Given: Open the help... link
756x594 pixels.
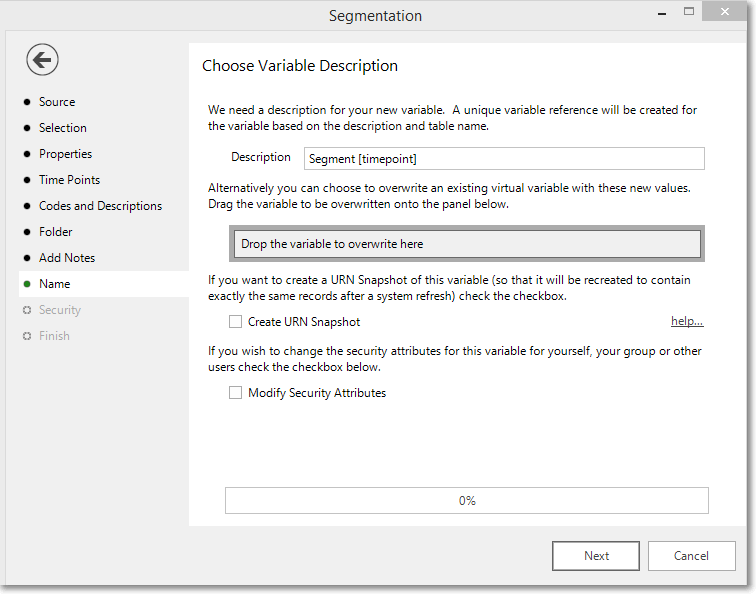Looking at the screenshot, I should 687,321.
